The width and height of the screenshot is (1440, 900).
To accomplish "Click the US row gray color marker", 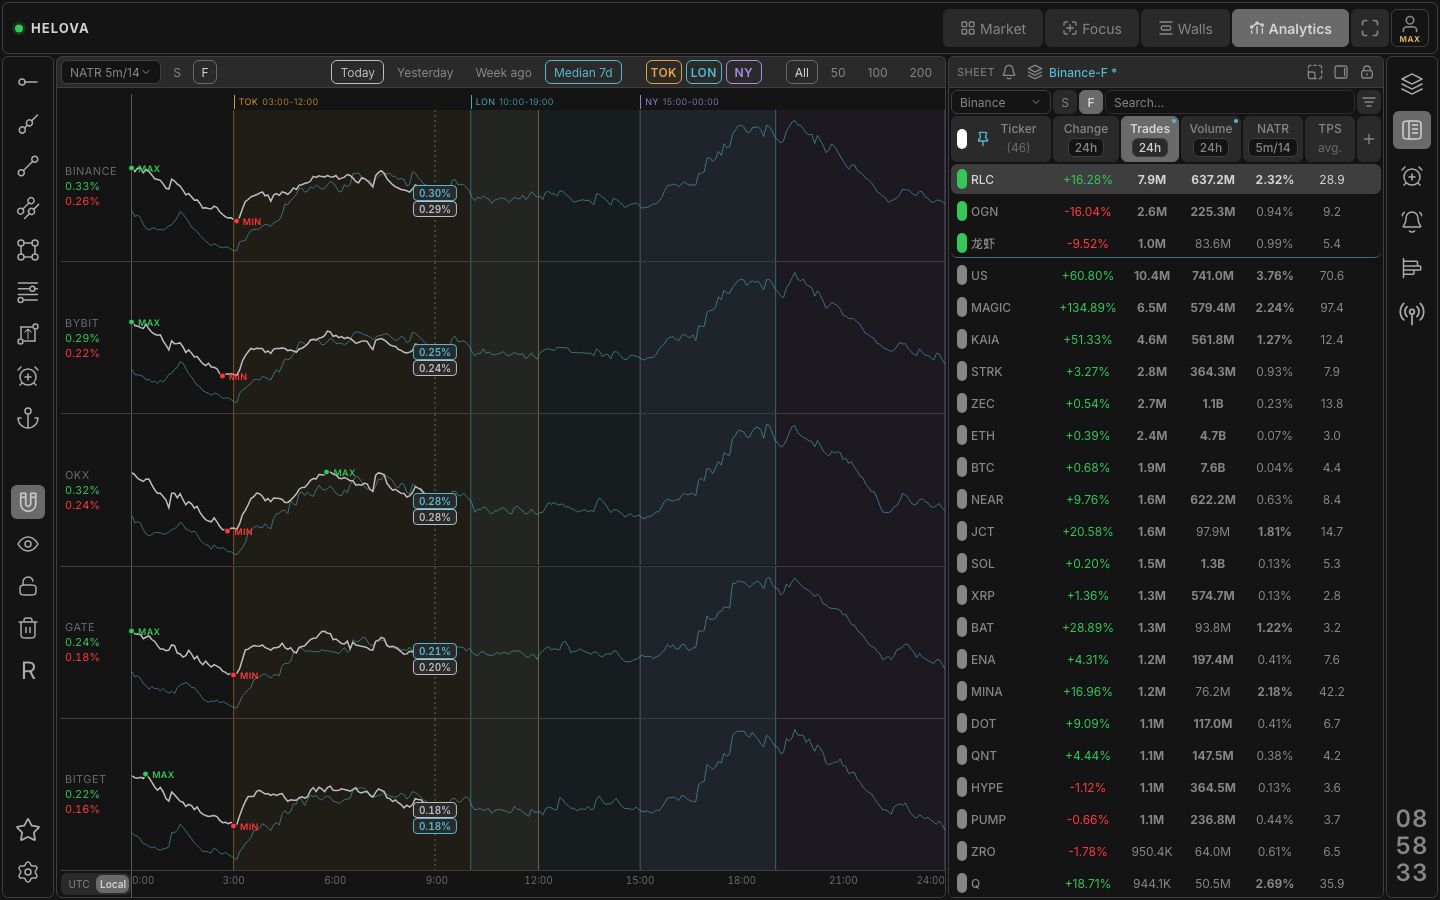I will pyautogui.click(x=962, y=275).
